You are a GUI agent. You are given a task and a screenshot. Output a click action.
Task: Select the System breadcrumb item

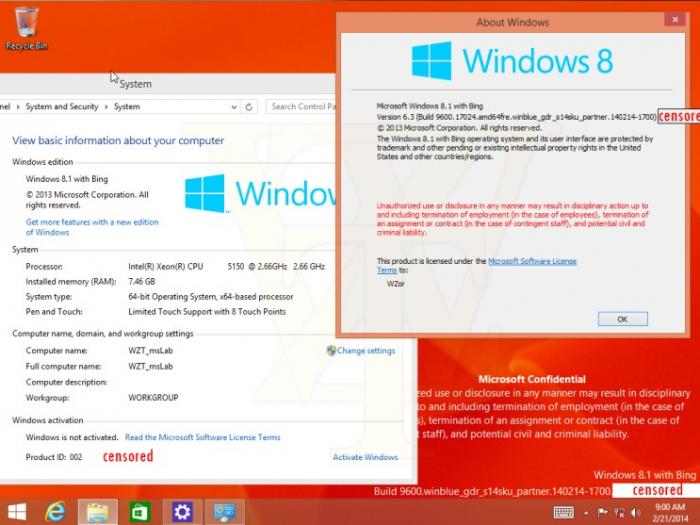[127, 107]
